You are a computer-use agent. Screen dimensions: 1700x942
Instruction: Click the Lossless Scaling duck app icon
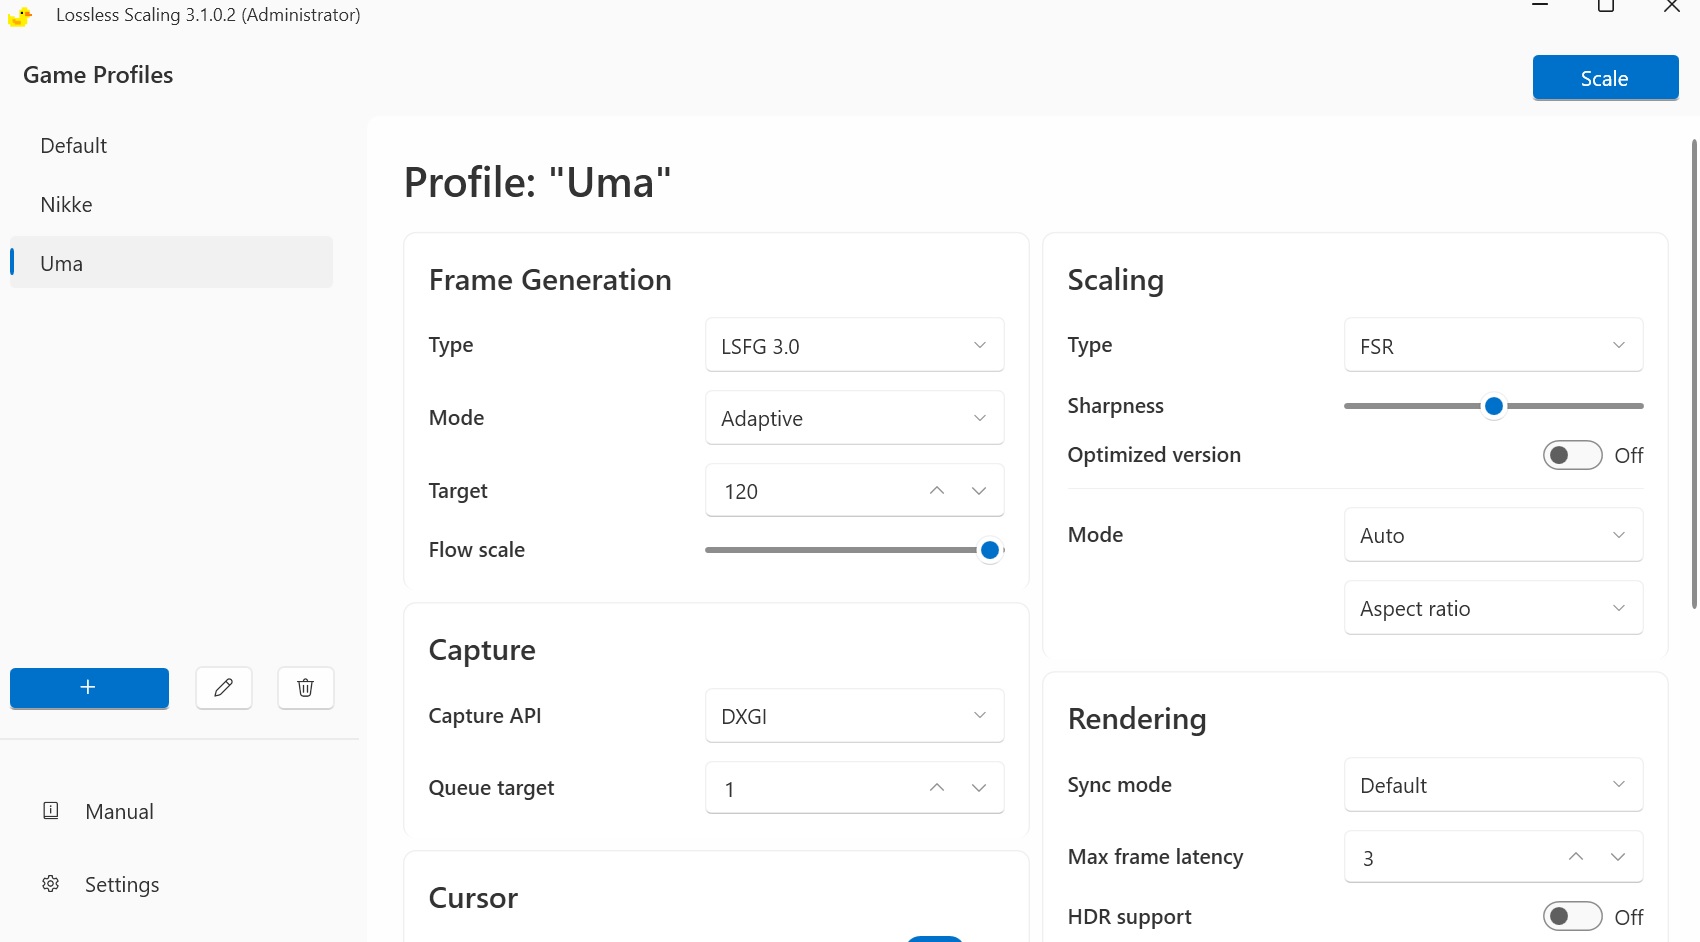pyautogui.click(x=20, y=16)
